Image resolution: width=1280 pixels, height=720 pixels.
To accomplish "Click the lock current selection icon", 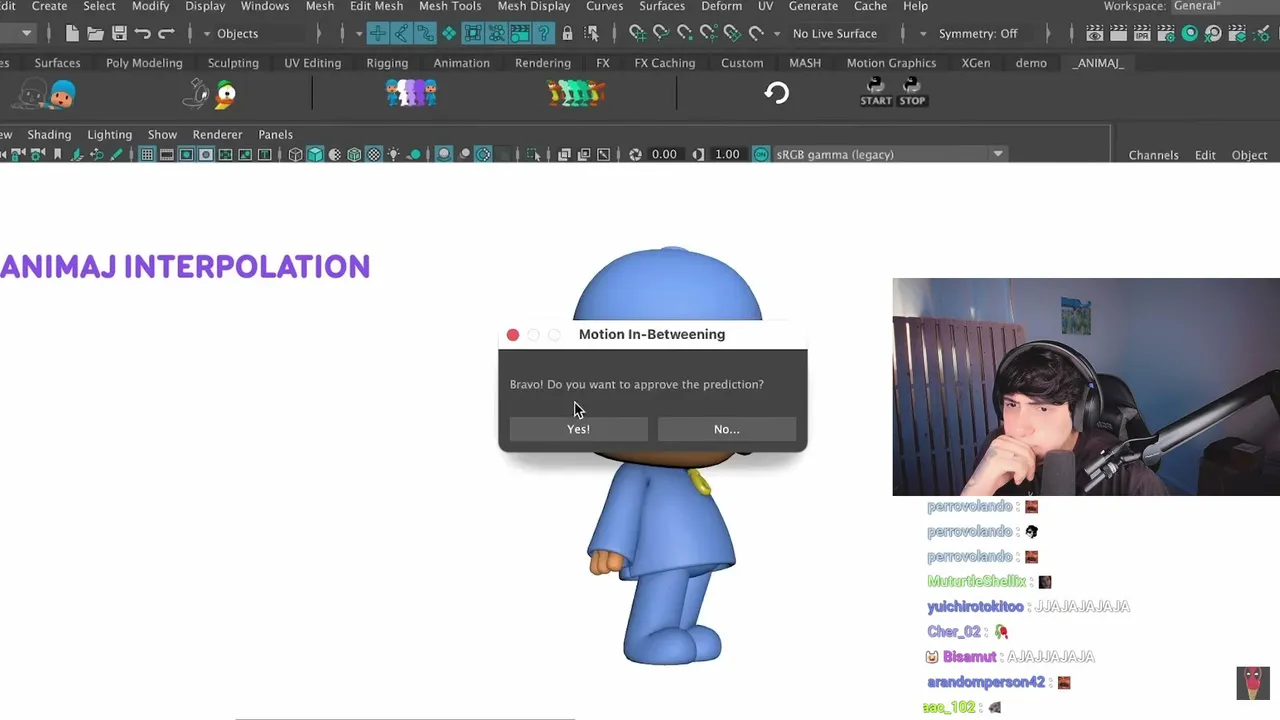I will click(x=568, y=33).
